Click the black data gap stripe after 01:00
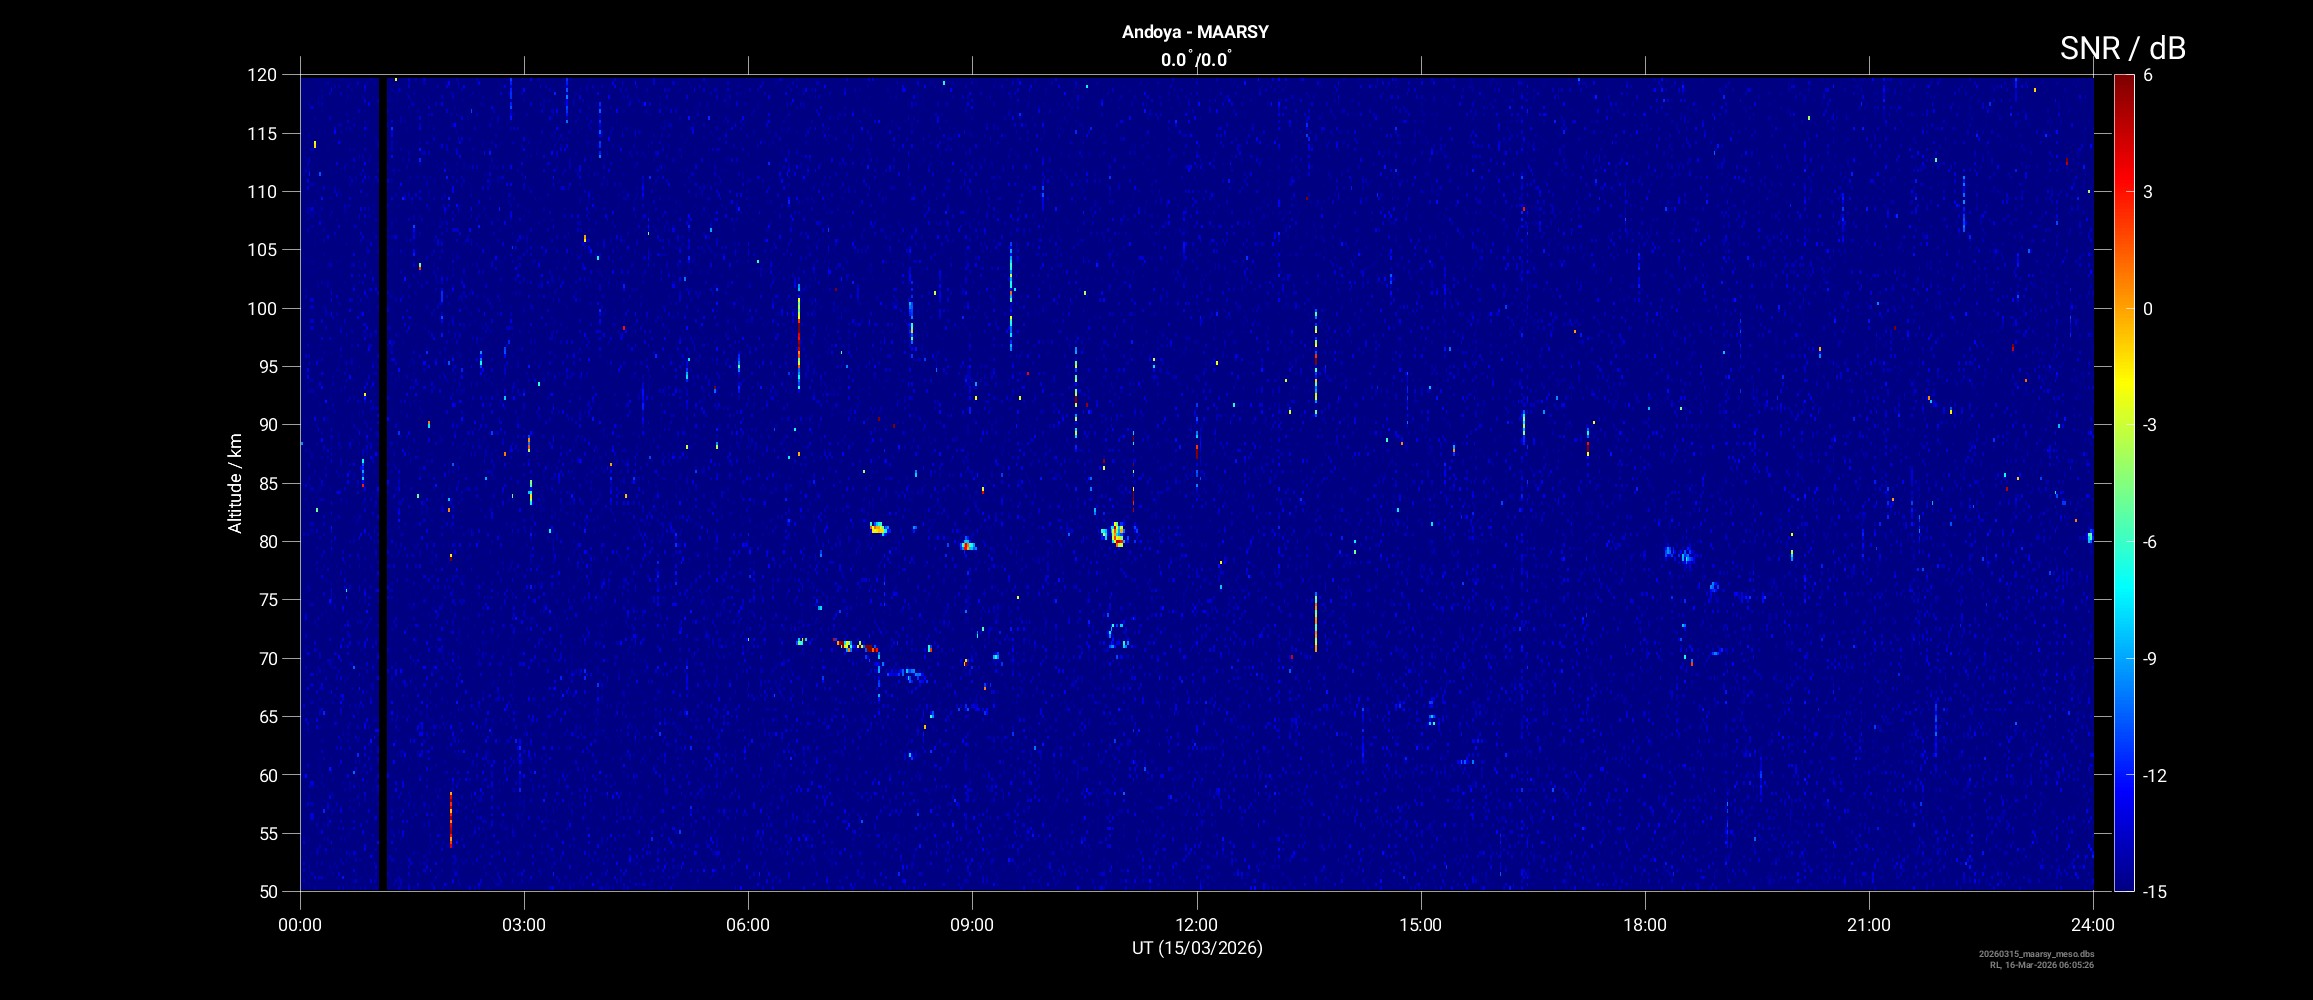 382,480
